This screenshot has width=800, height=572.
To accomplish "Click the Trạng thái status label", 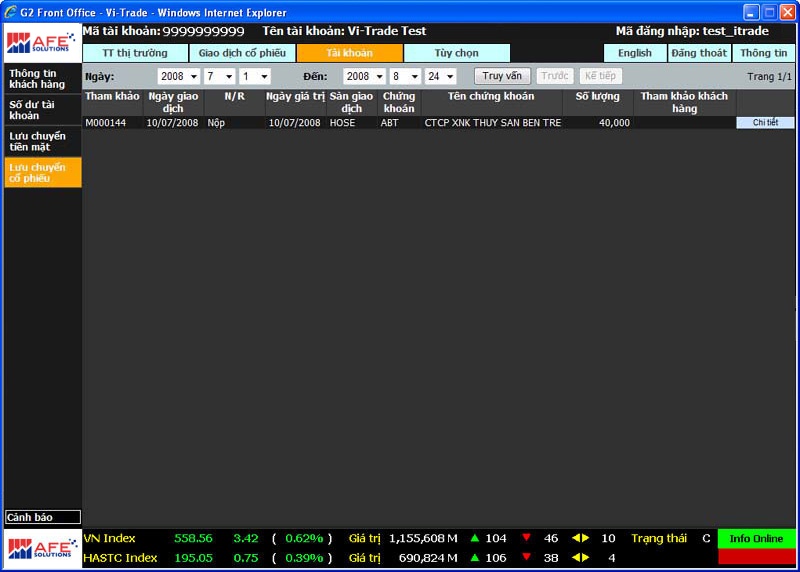I will click(x=659, y=539).
